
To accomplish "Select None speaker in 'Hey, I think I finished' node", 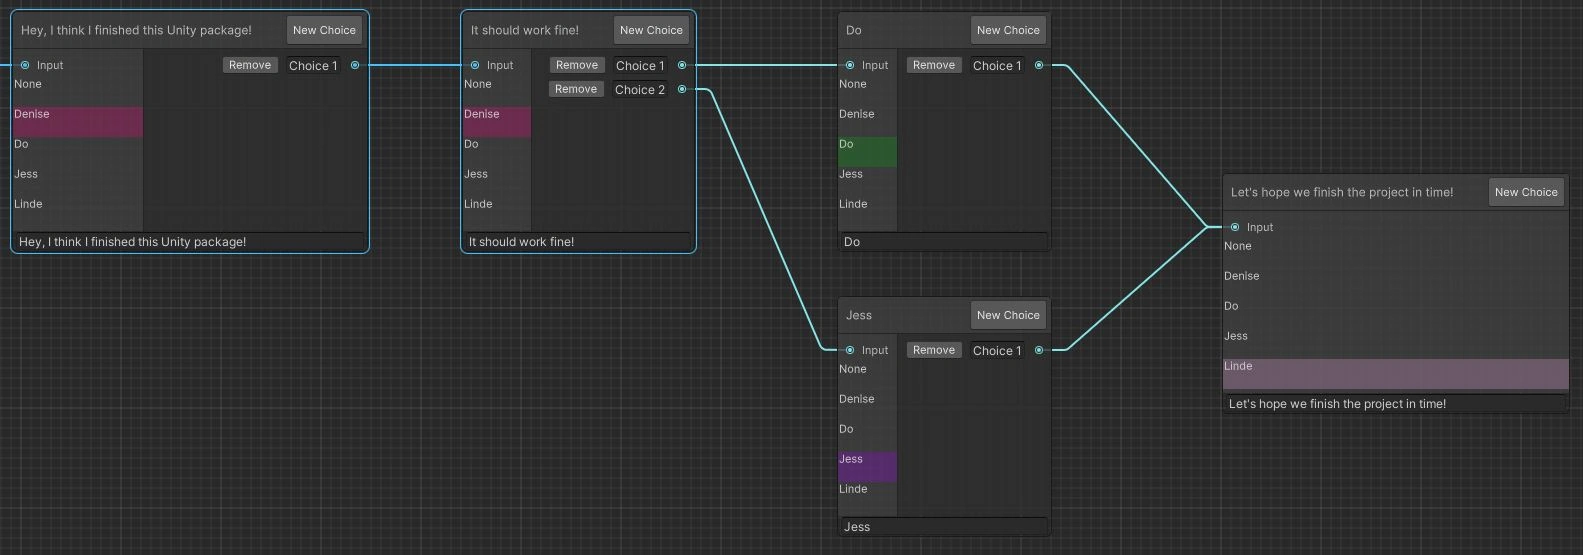I will 78,91.
